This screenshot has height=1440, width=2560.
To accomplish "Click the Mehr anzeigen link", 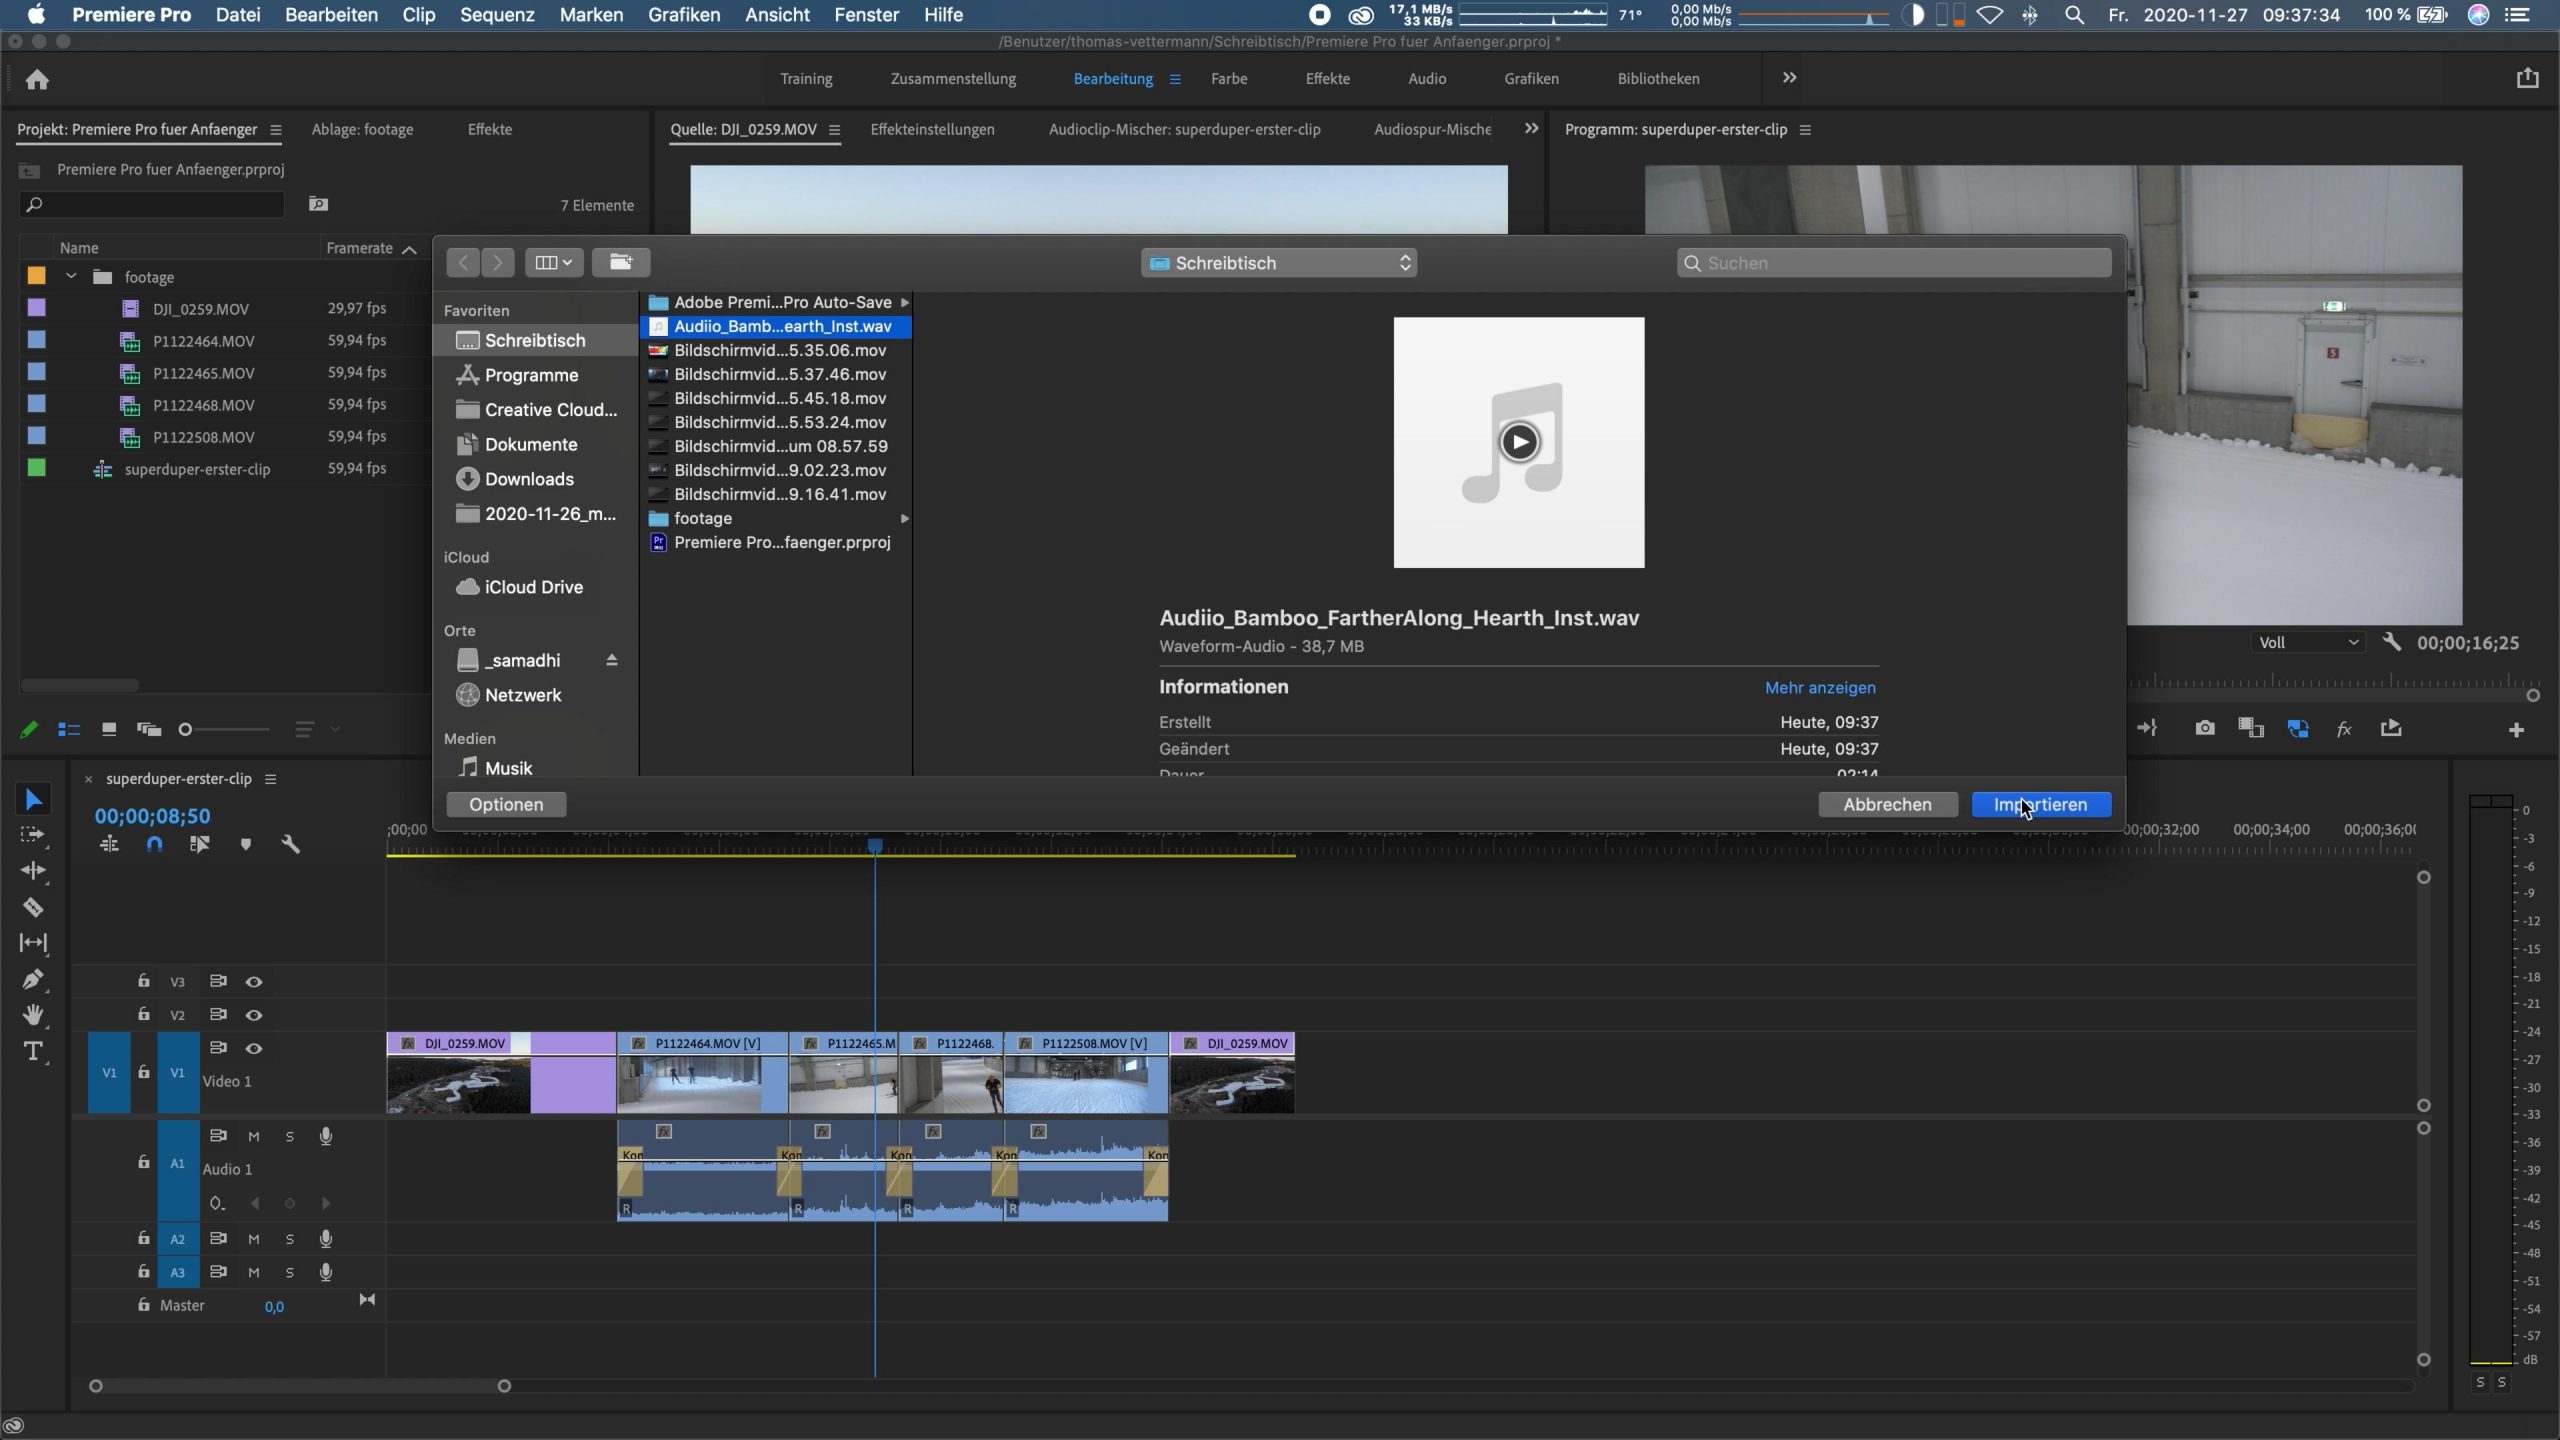I will [1819, 687].
